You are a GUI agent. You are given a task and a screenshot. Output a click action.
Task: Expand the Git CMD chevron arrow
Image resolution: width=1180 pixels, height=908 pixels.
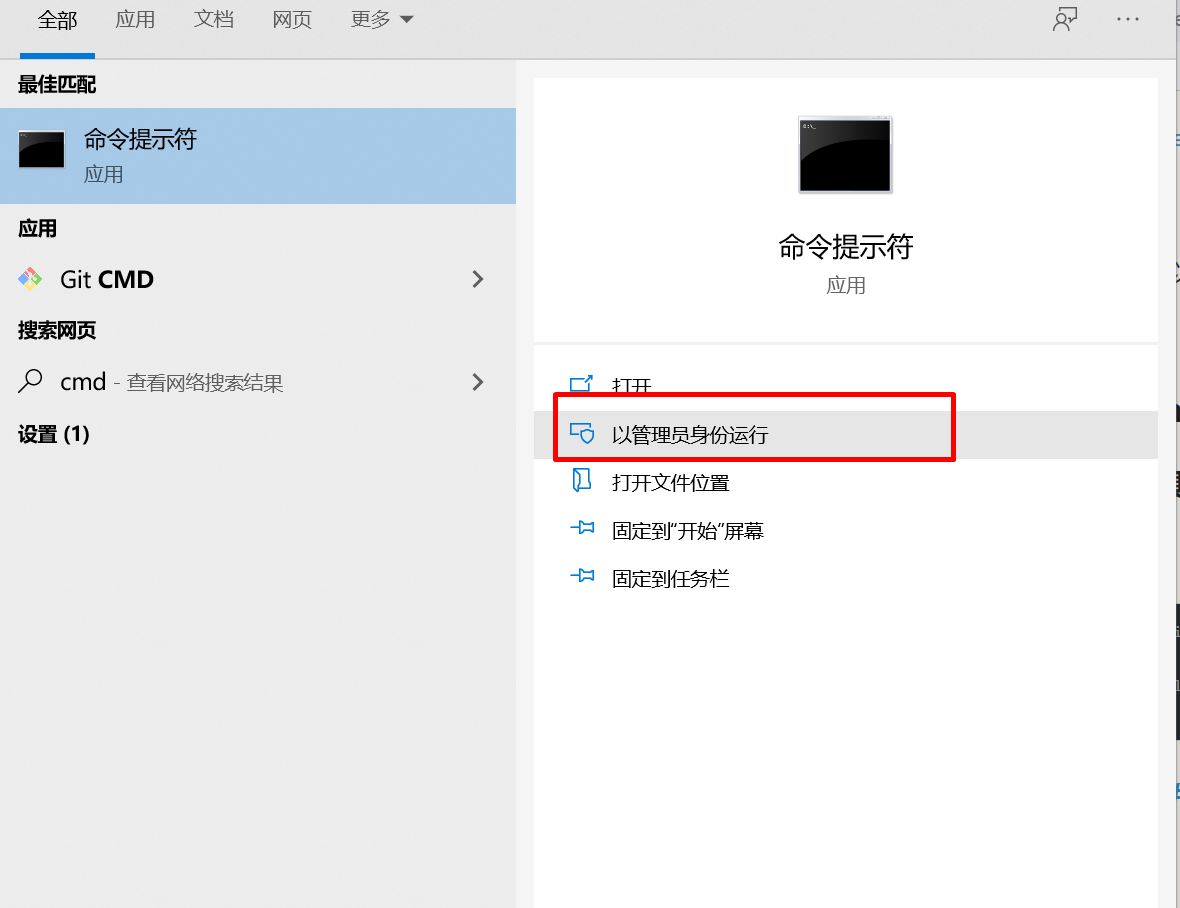tap(478, 280)
